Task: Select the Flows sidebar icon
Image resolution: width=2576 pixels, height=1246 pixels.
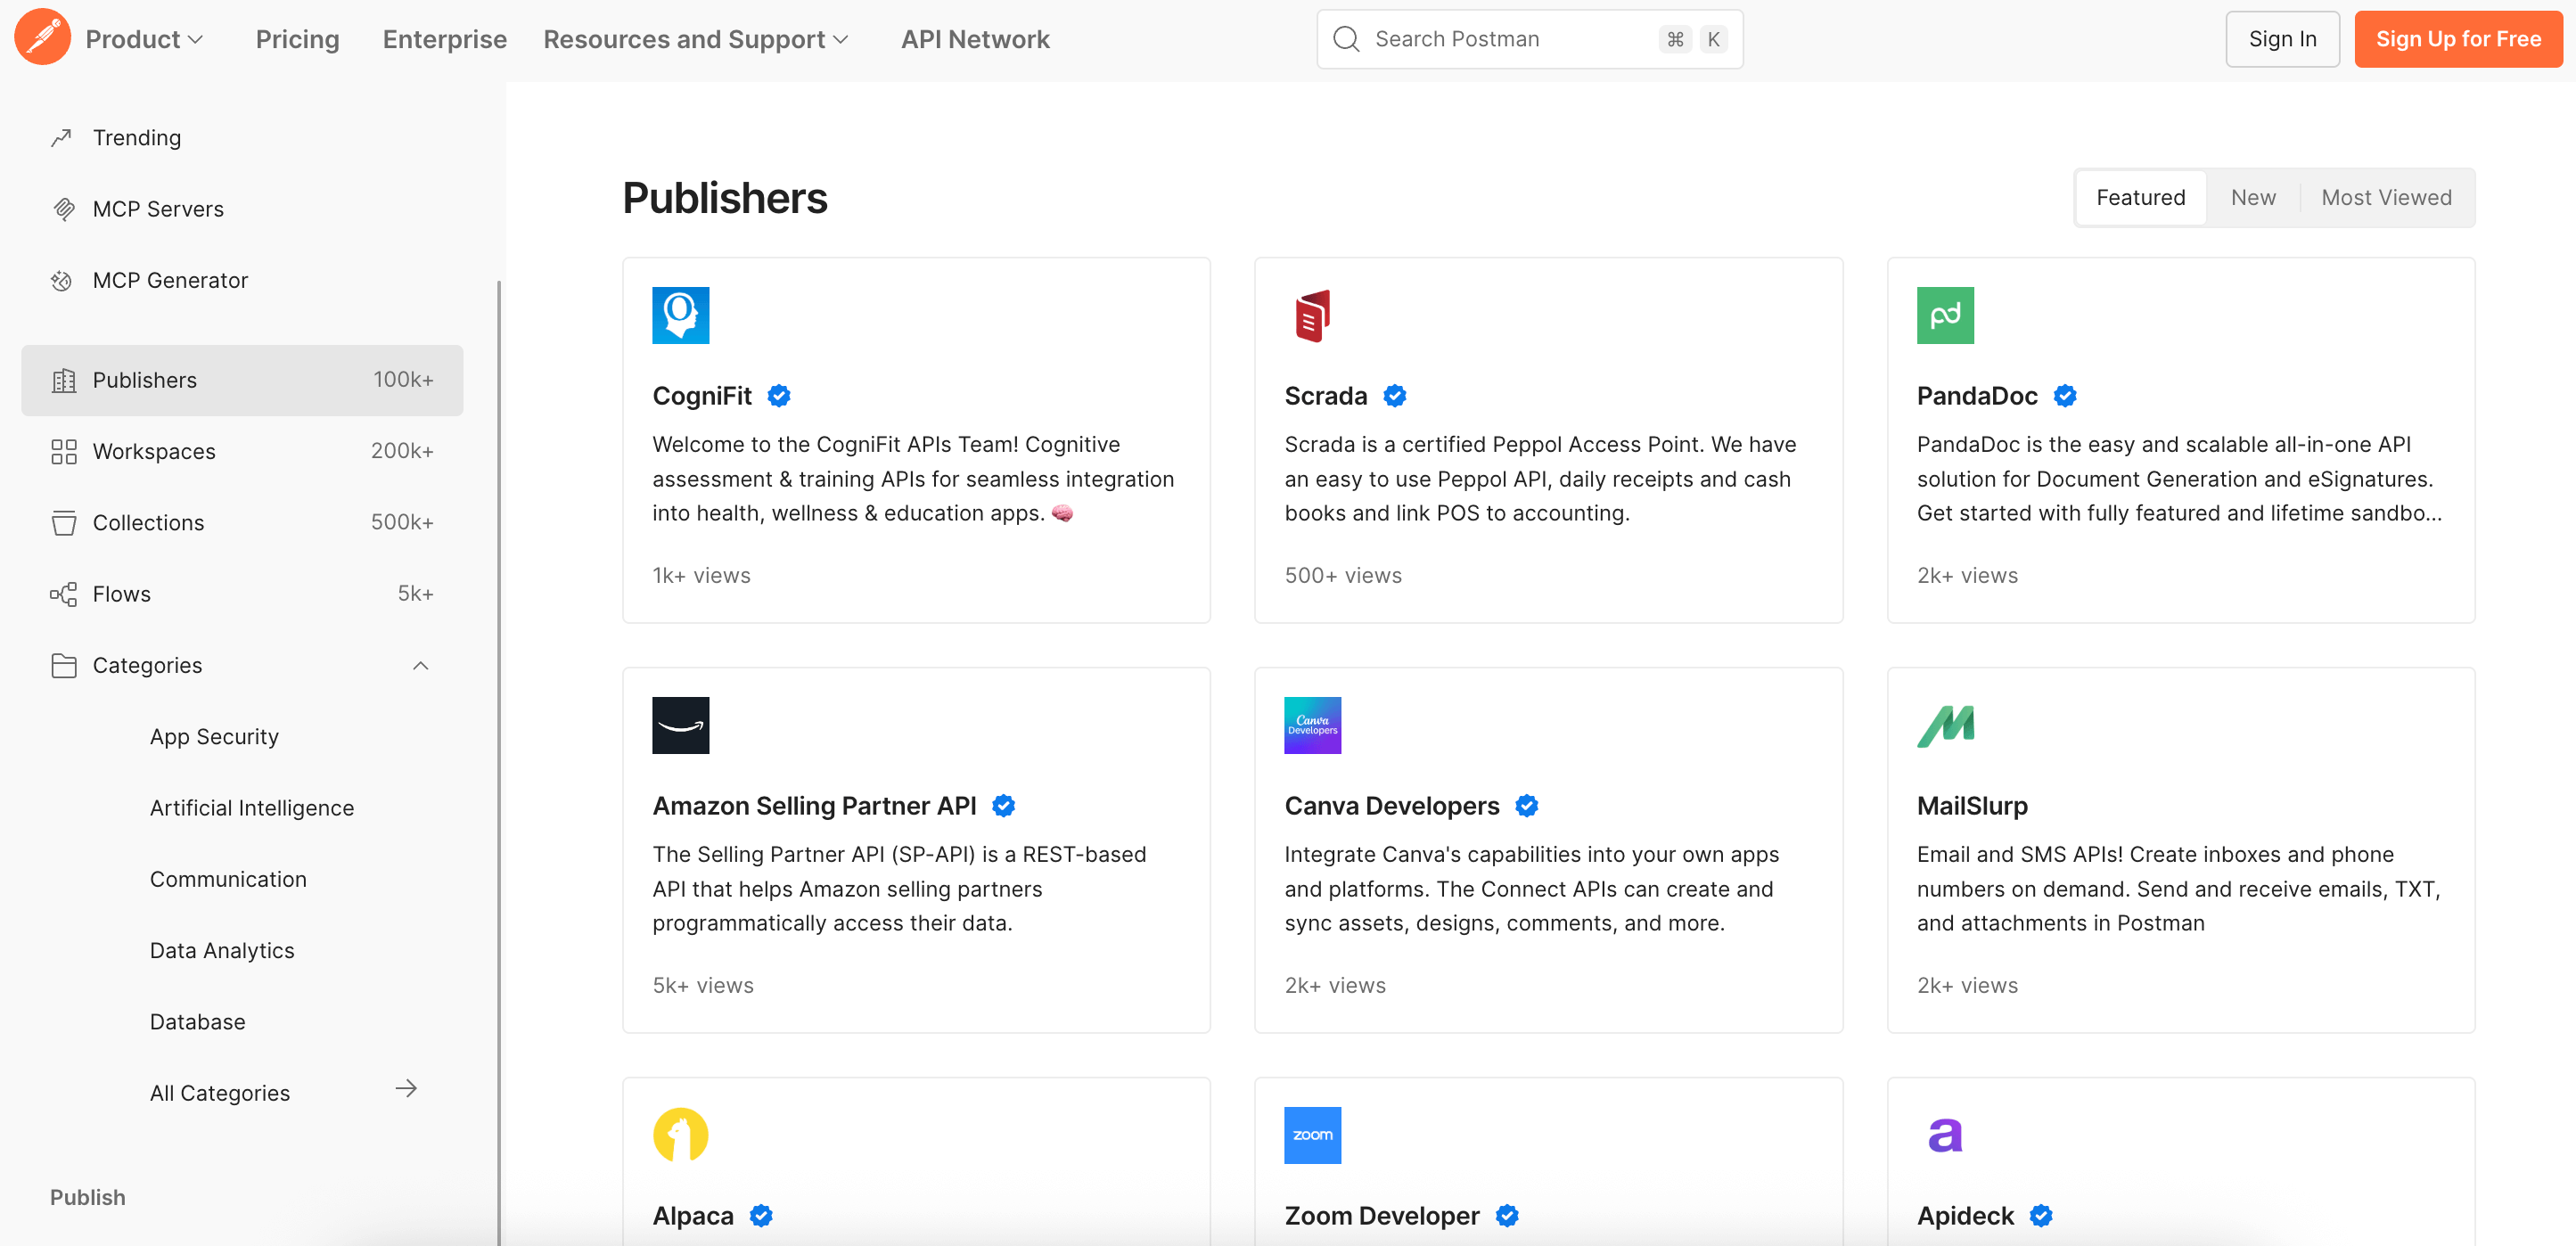Action: pos(63,593)
